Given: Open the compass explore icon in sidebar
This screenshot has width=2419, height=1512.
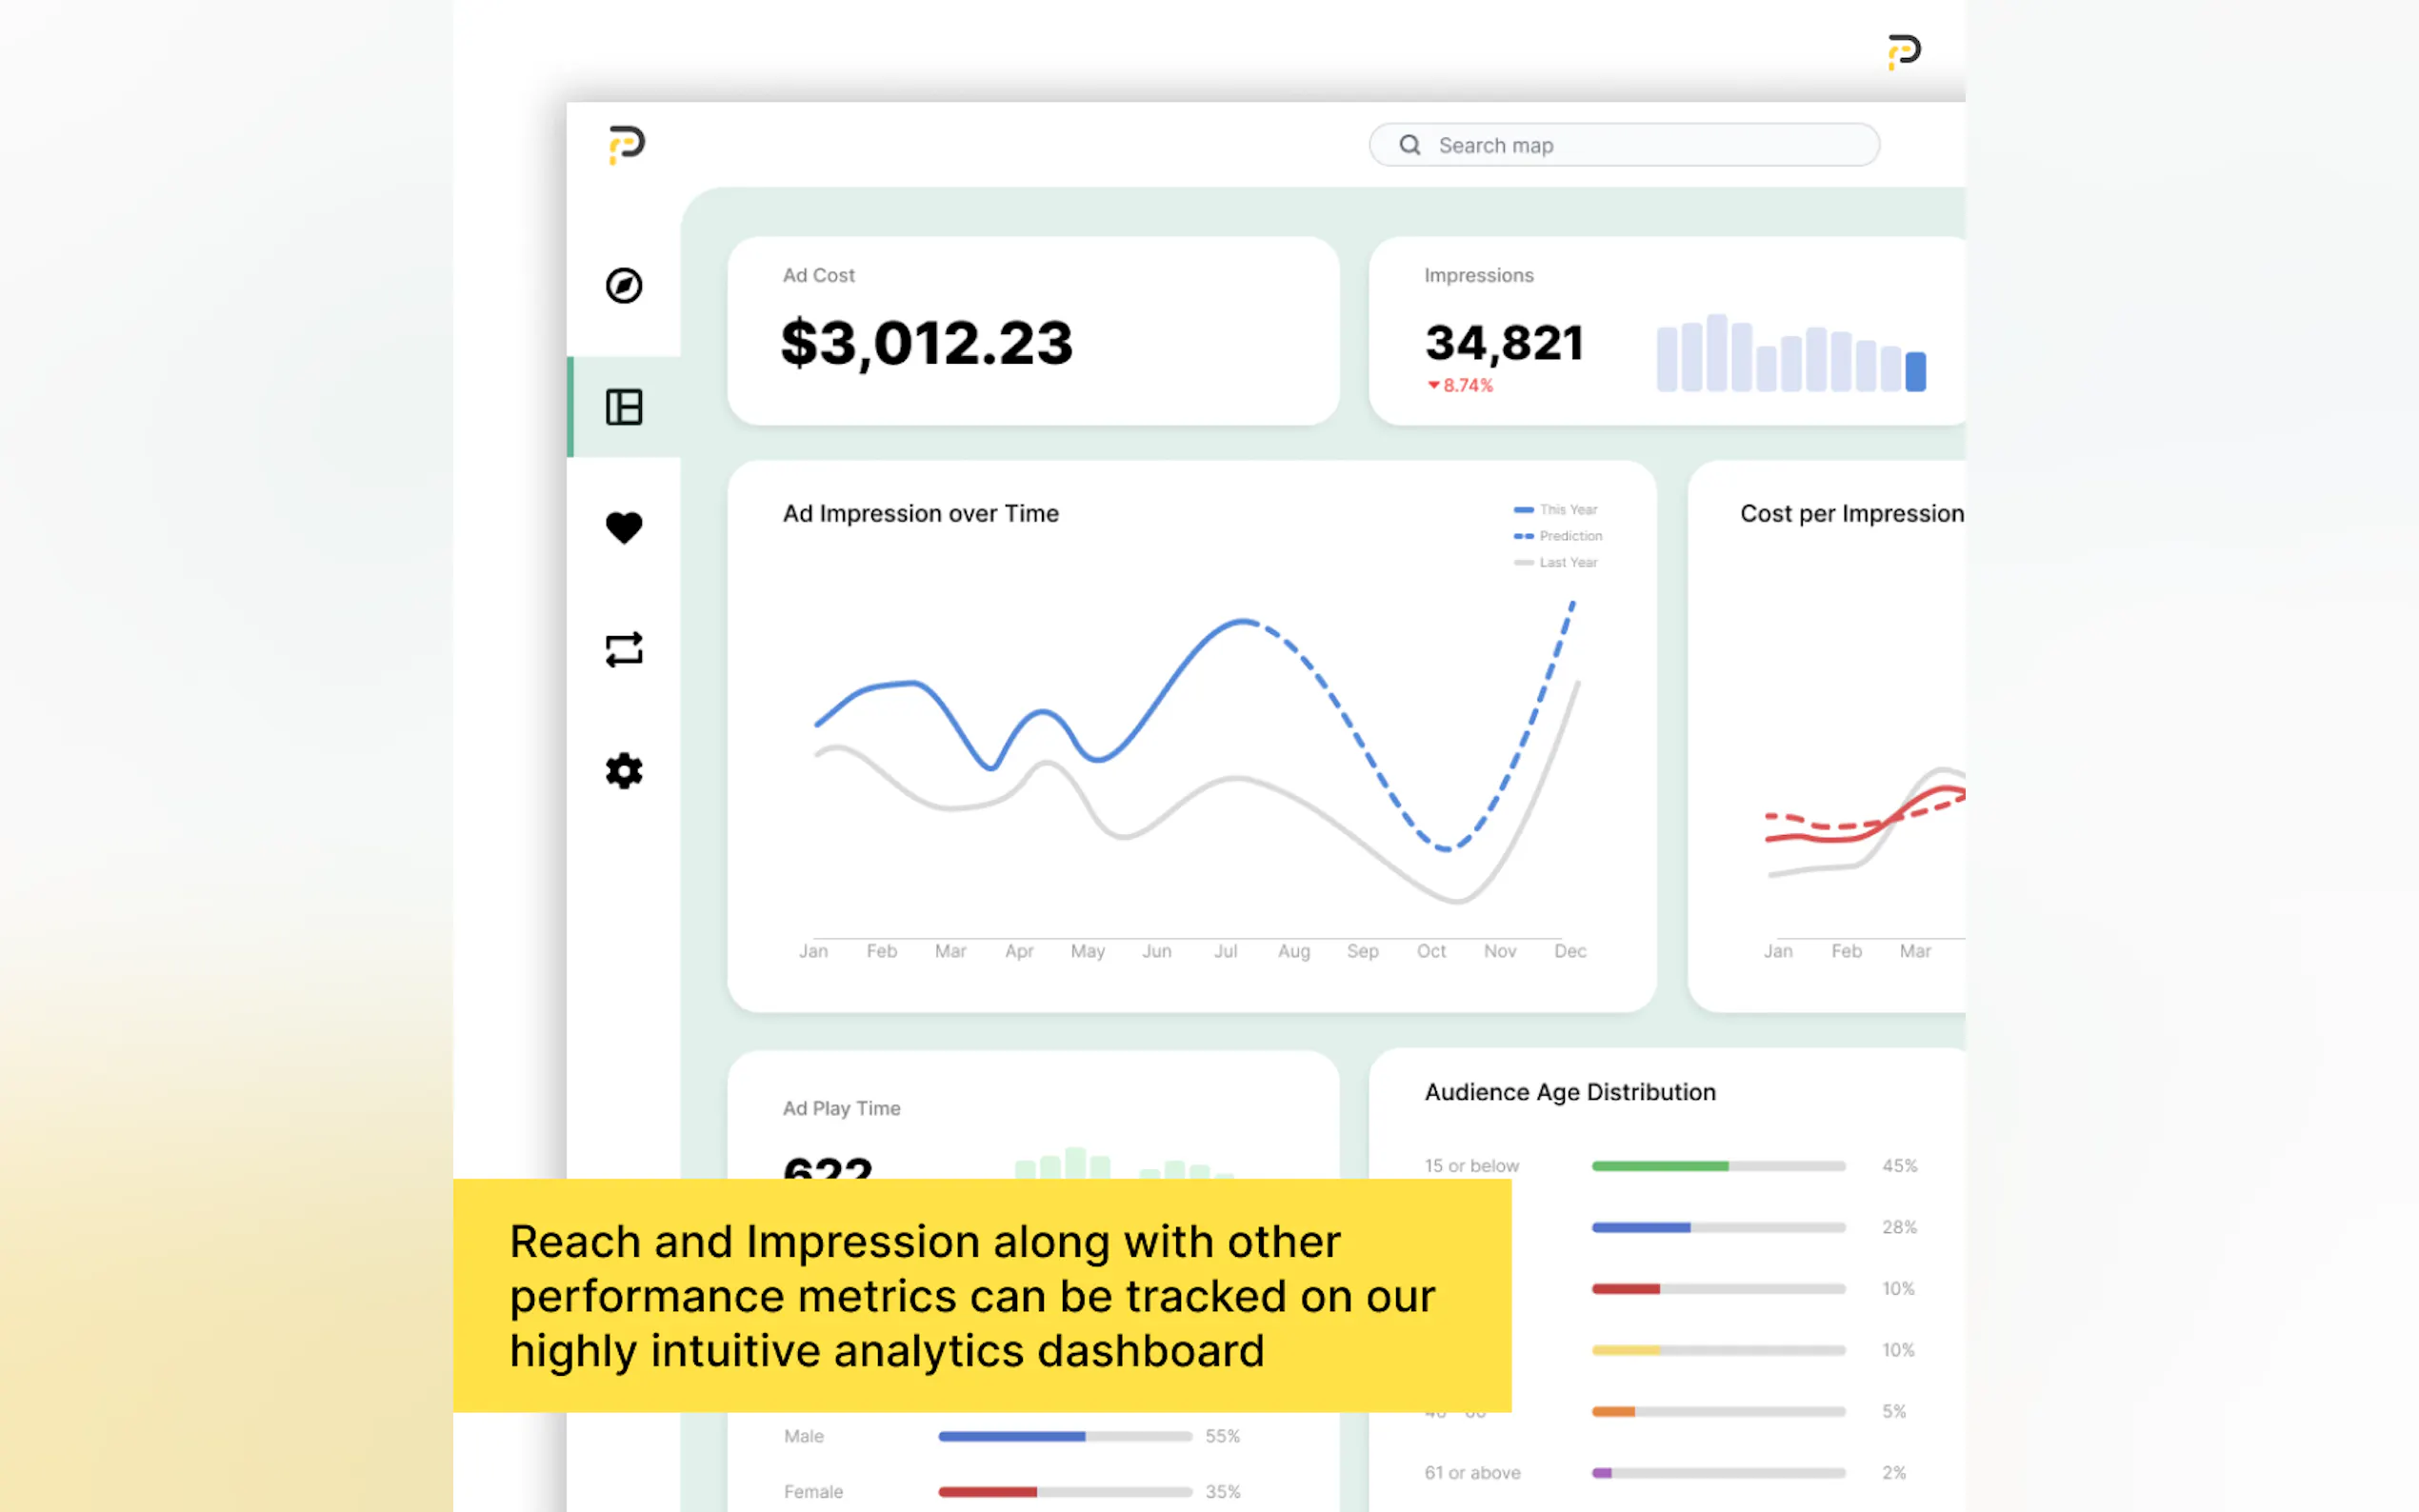Looking at the screenshot, I should (x=624, y=286).
